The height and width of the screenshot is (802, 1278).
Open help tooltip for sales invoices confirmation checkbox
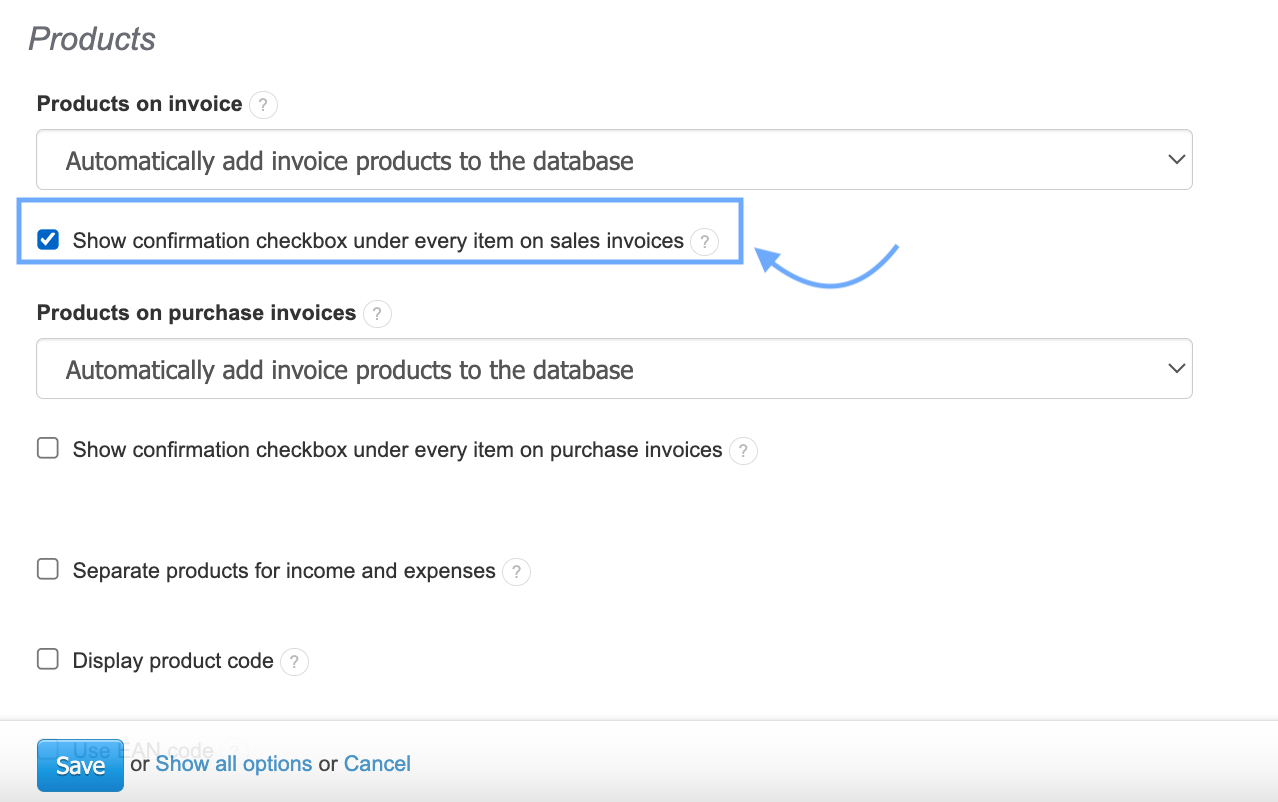pyautogui.click(x=704, y=242)
